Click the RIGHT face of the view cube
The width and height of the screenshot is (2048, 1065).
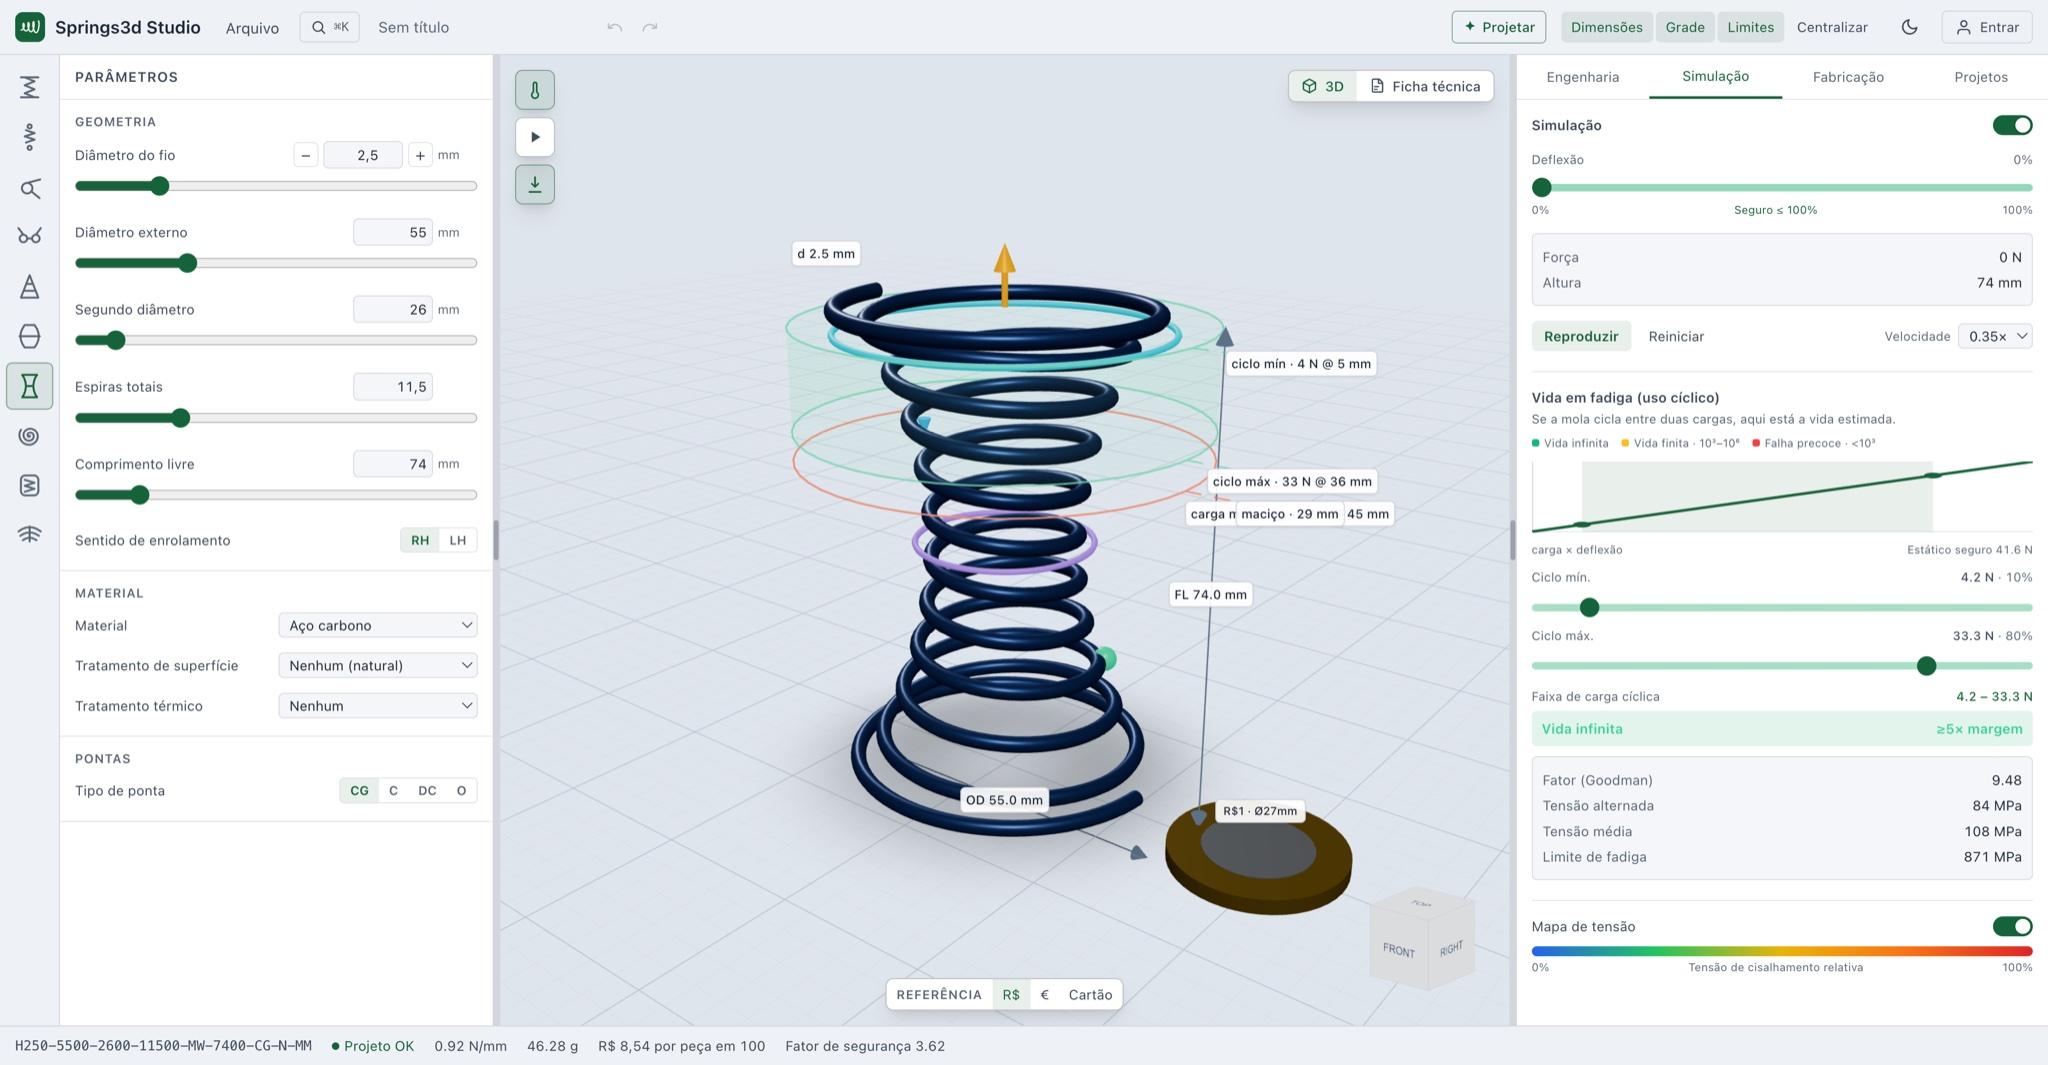(1451, 947)
